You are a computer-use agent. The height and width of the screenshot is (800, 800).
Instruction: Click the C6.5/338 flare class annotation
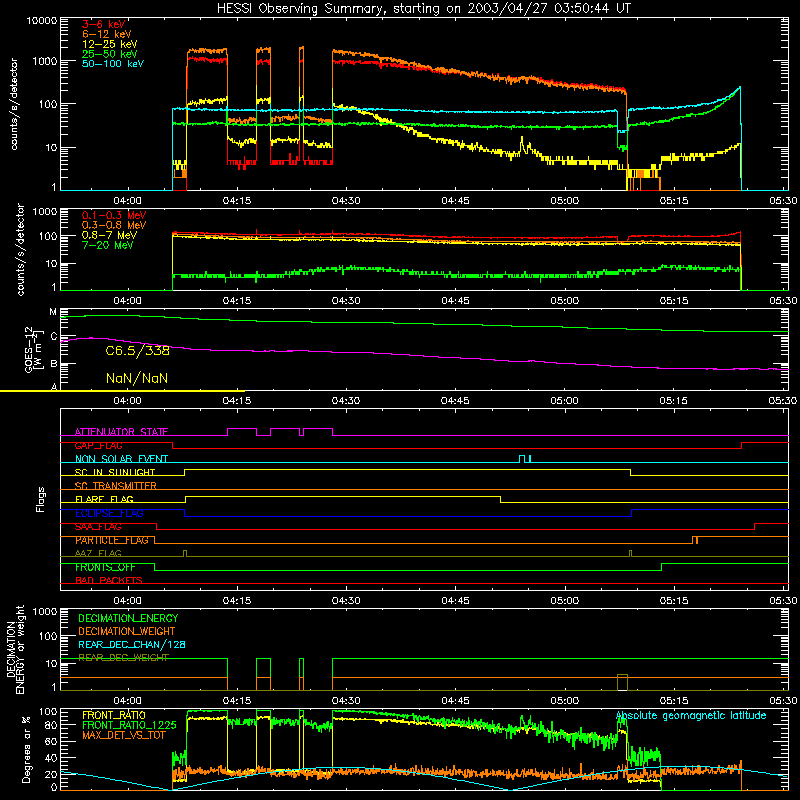click(x=137, y=351)
